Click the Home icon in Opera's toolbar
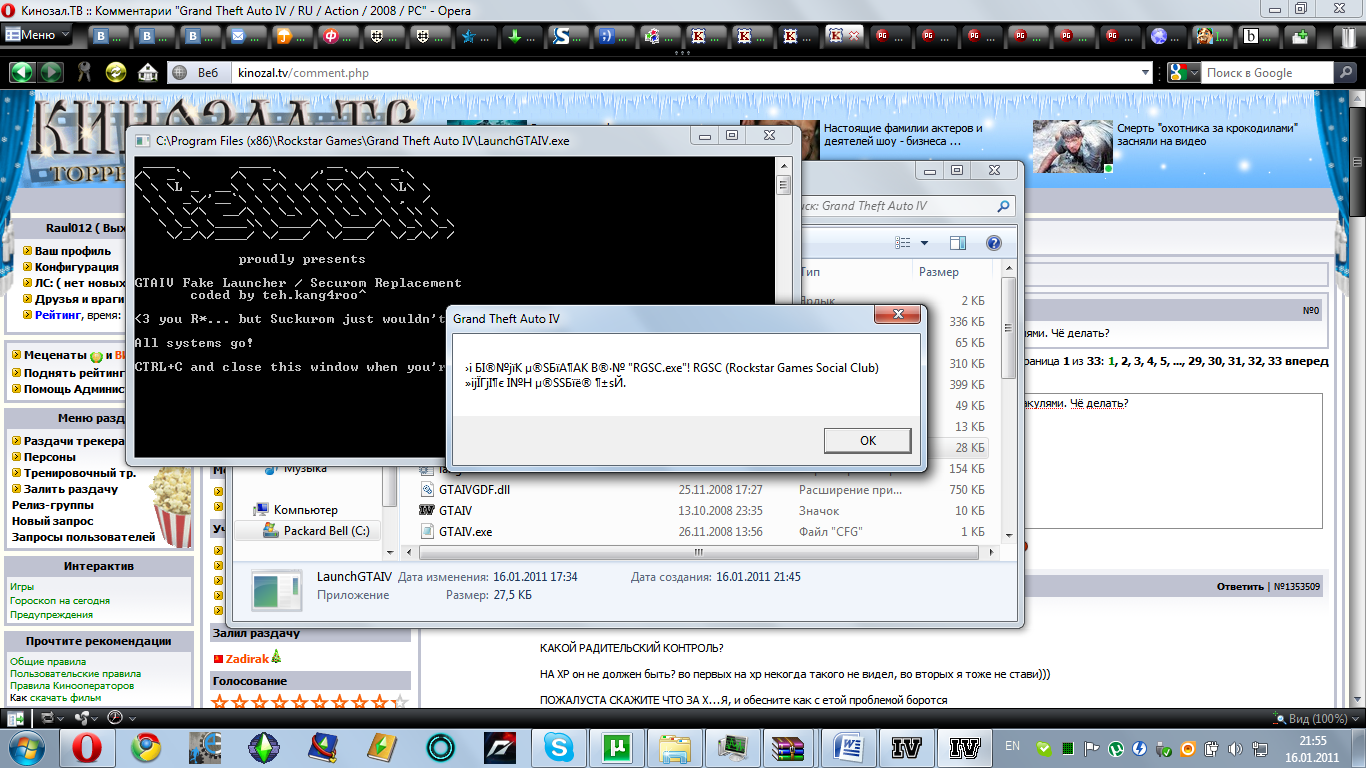The height and width of the screenshot is (768, 1366). (x=148, y=72)
